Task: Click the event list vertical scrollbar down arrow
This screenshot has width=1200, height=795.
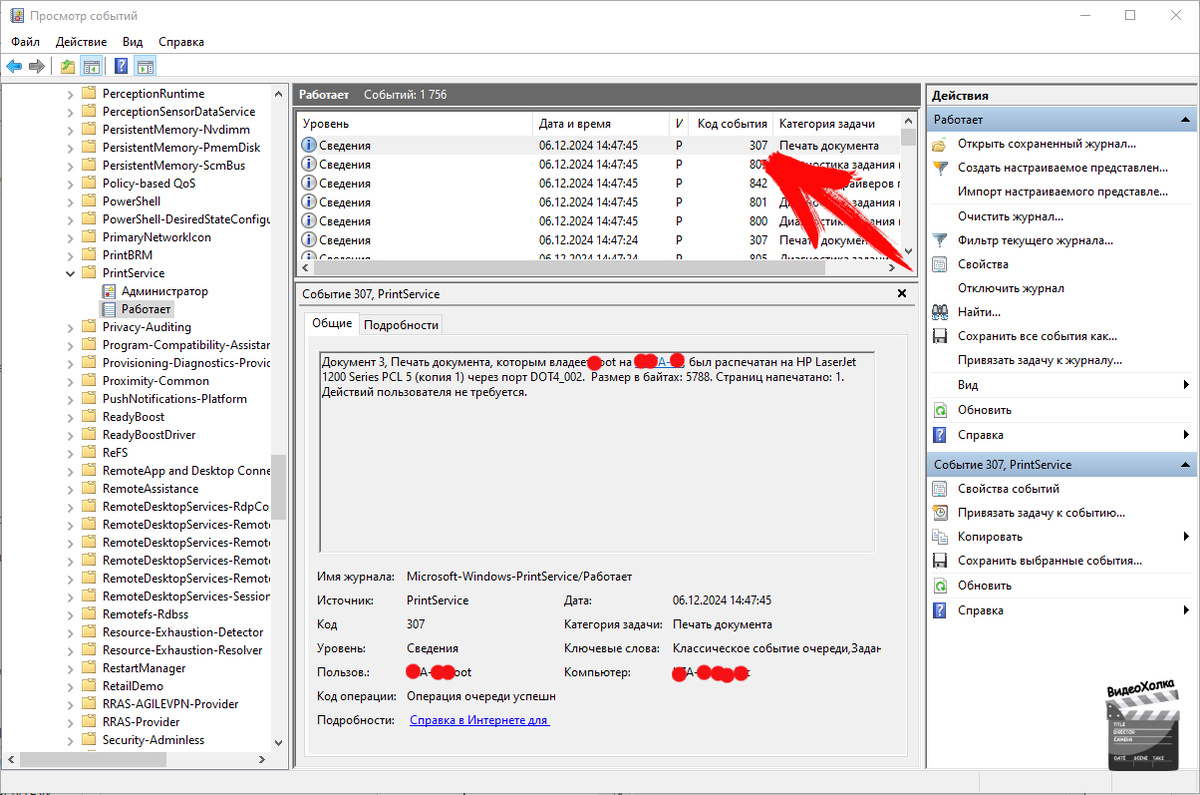Action: point(908,252)
